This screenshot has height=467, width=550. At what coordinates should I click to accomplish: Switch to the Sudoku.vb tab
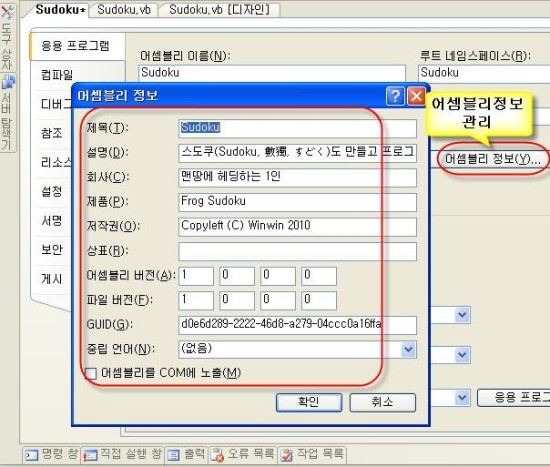124,10
